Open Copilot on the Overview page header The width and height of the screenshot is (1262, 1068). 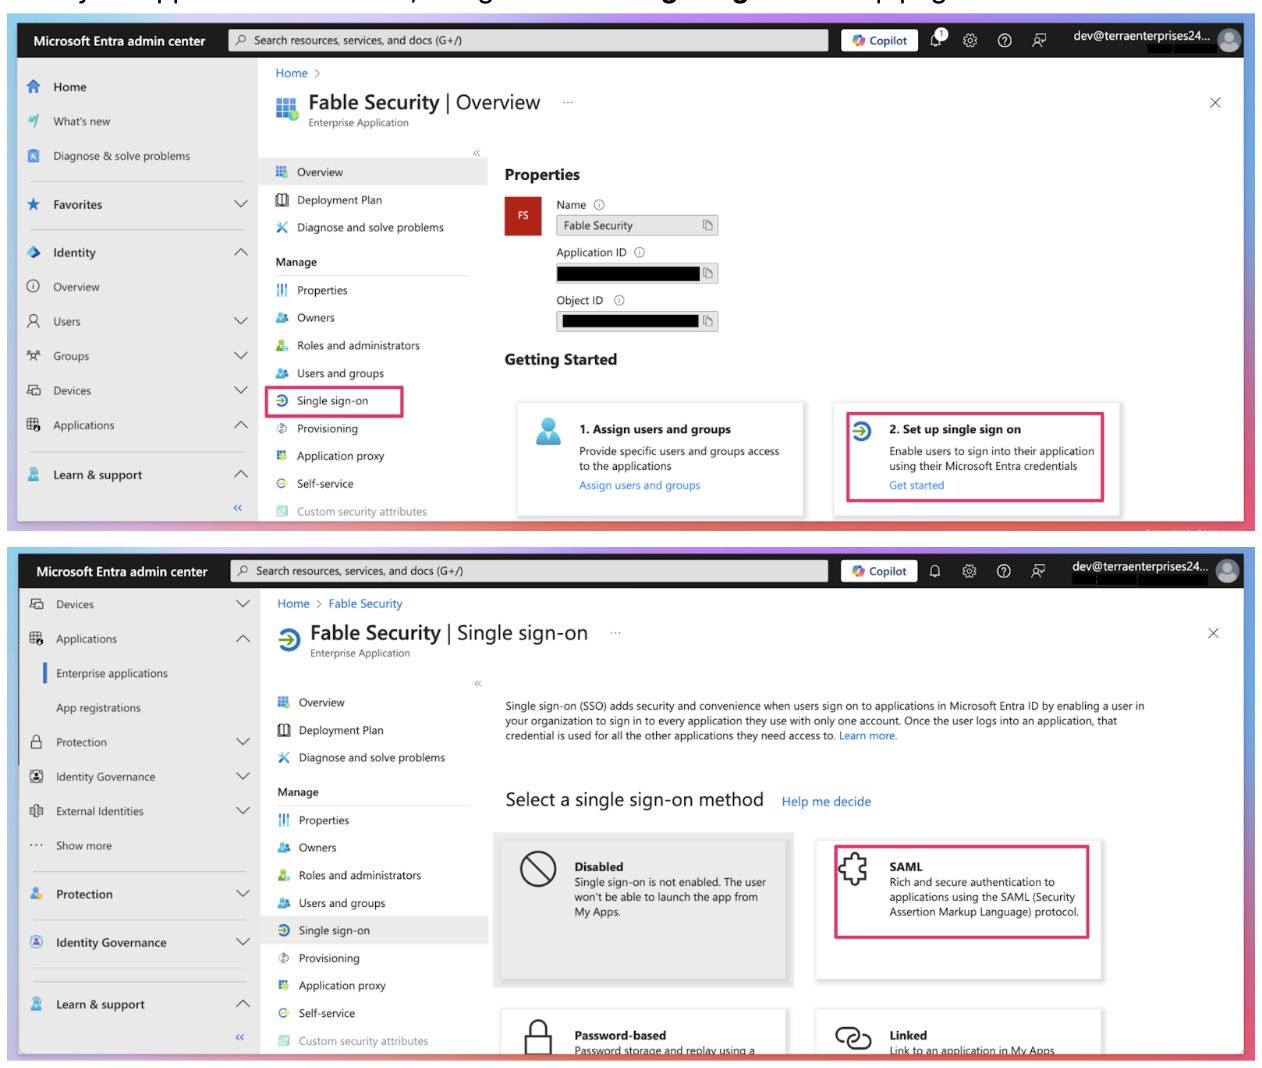pos(880,40)
